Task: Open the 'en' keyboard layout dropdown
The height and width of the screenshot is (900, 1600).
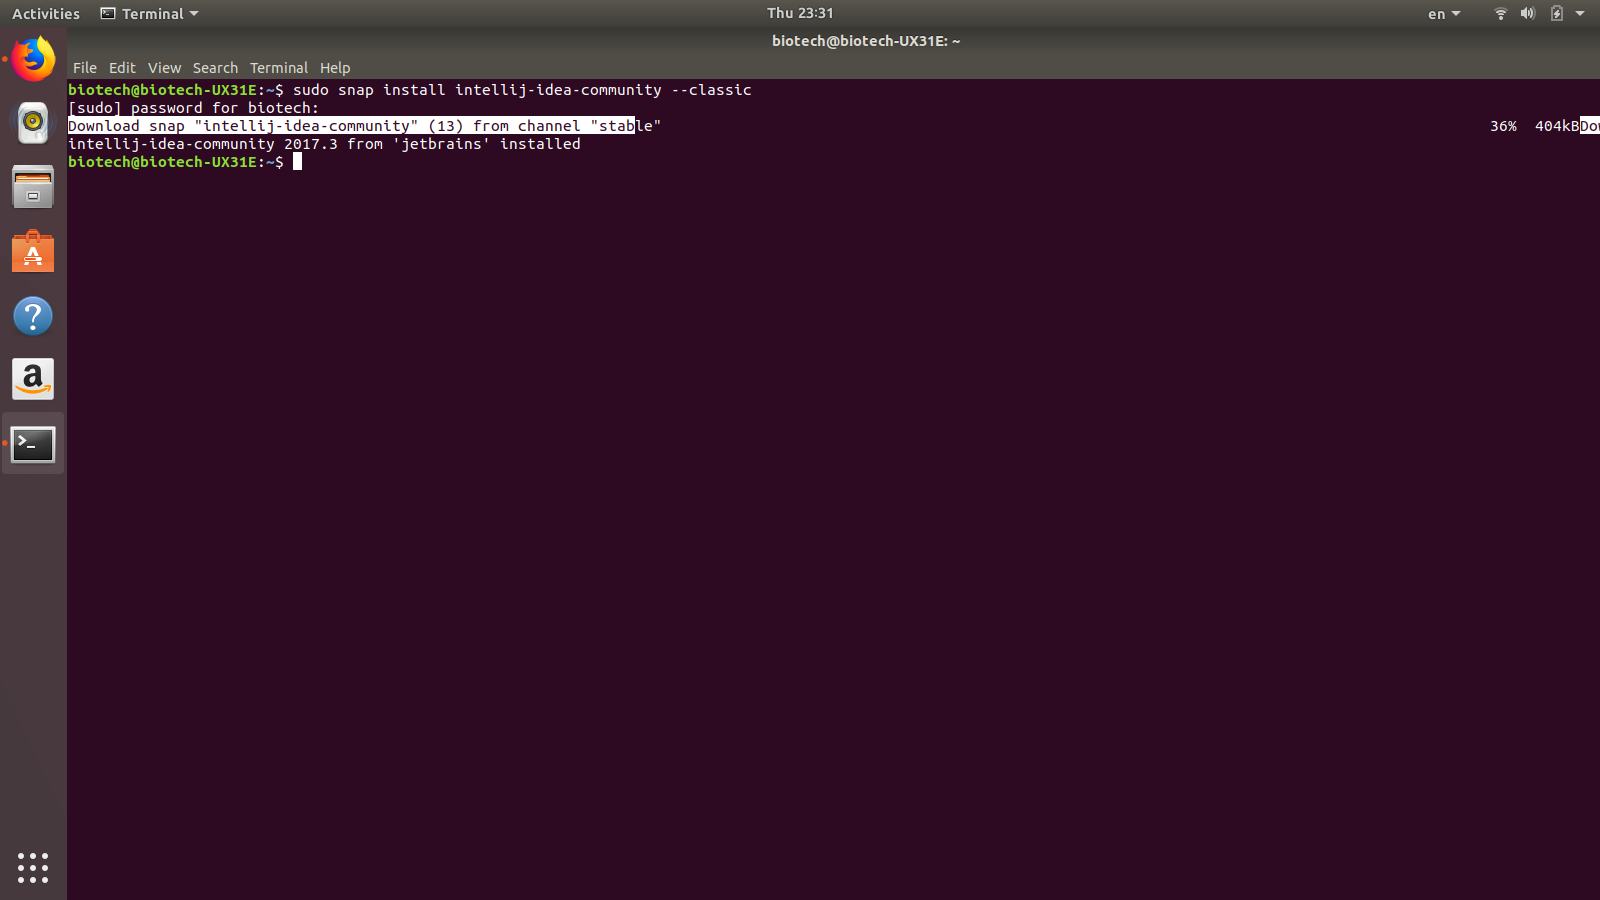Action: click(1444, 14)
